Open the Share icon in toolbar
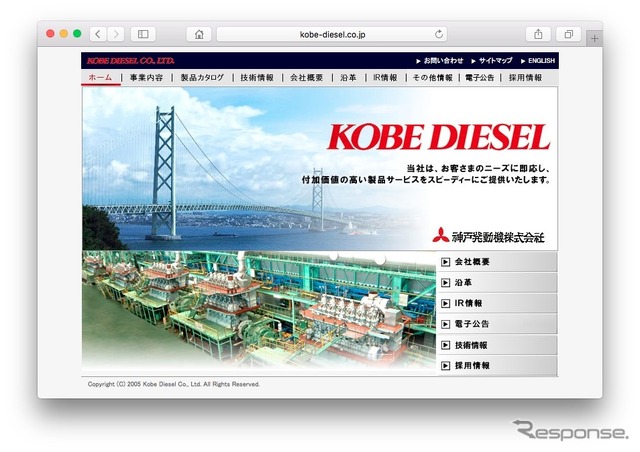The height and width of the screenshot is (452, 640). (538, 34)
